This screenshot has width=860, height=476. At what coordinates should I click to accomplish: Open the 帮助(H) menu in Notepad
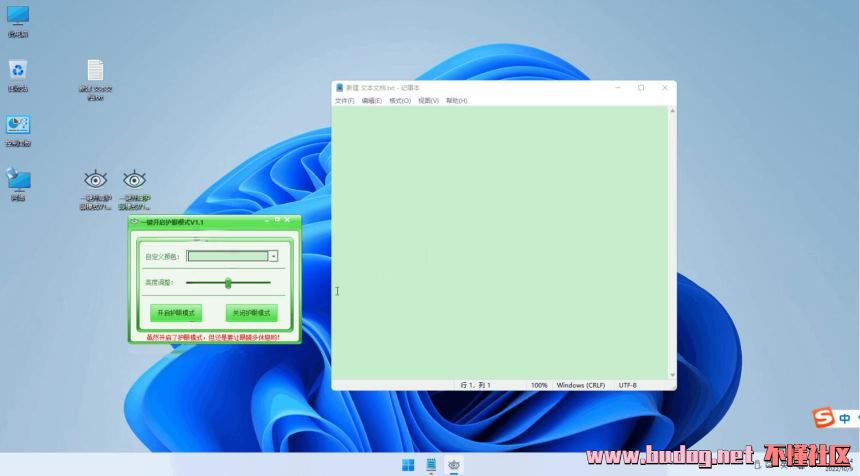coord(456,101)
